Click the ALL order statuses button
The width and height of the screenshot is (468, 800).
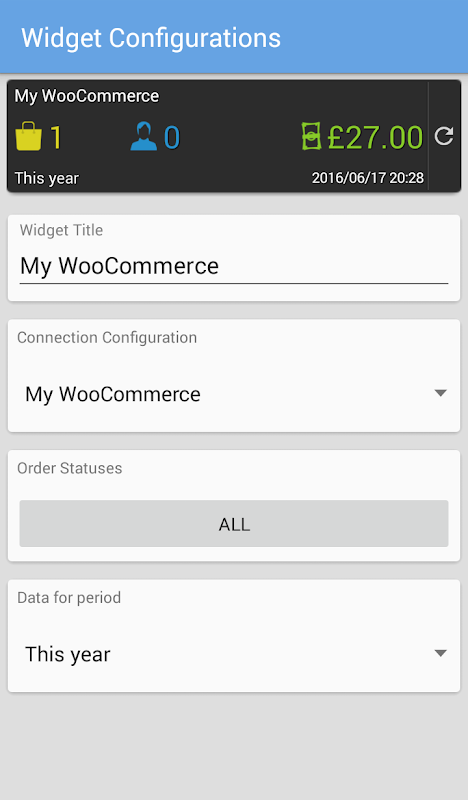coord(234,523)
